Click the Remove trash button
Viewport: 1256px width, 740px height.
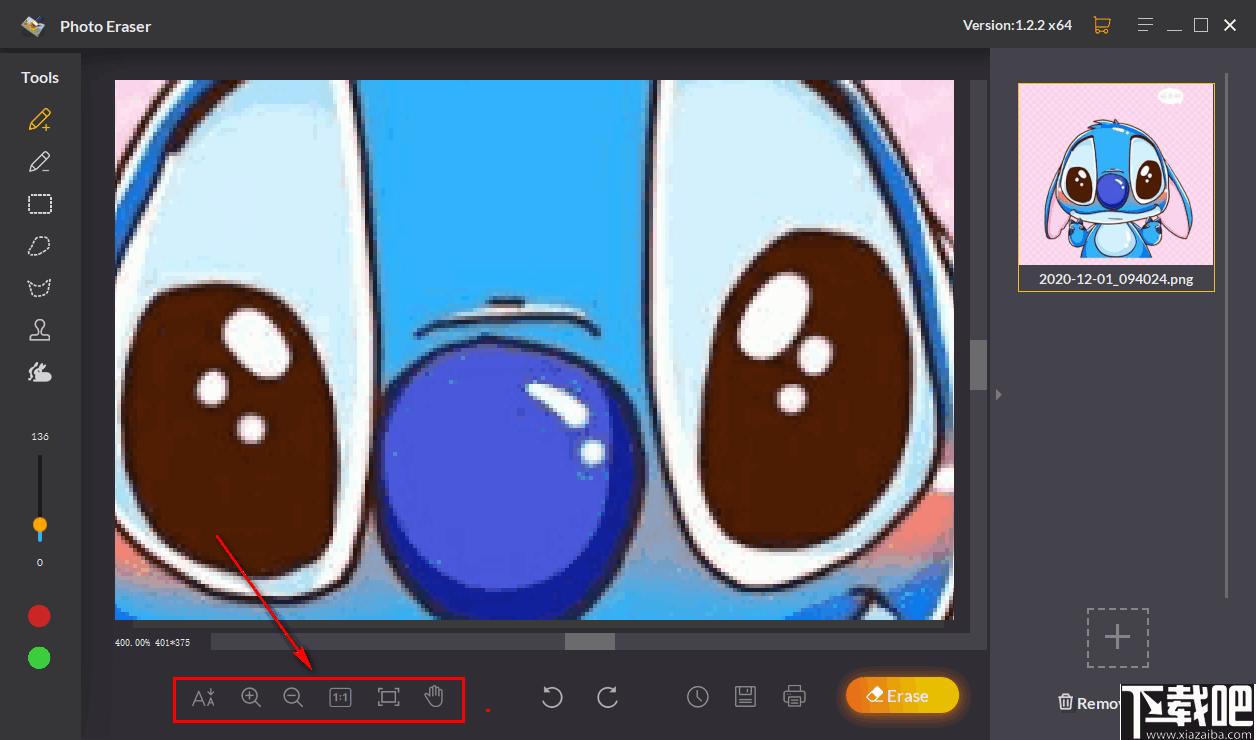[x=1089, y=703]
